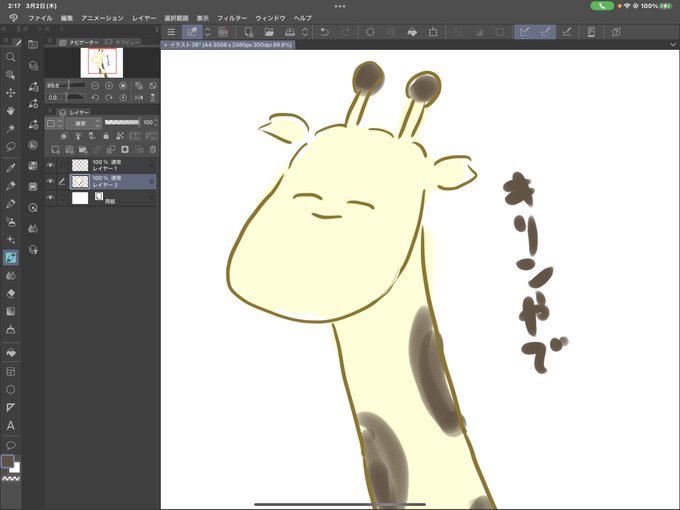Screen dimensions: 680x510
Task: Select the Eraser tool
Action: pos(11,294)
